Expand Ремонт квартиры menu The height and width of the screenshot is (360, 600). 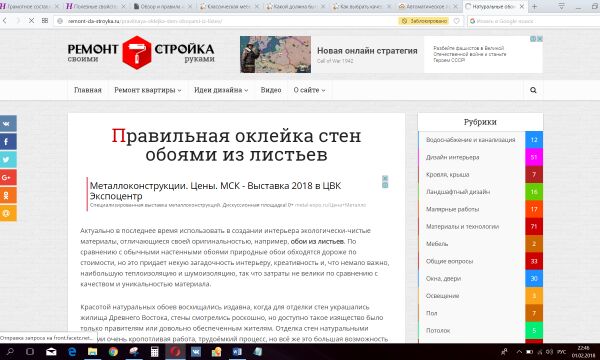148,90
